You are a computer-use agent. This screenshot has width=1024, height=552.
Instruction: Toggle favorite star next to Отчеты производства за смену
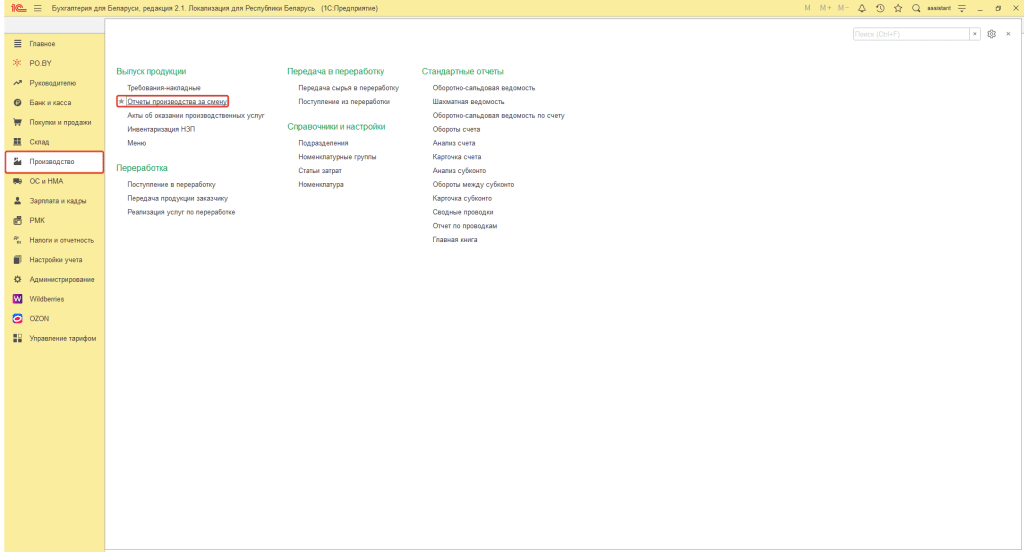click(x=121, y=101)
